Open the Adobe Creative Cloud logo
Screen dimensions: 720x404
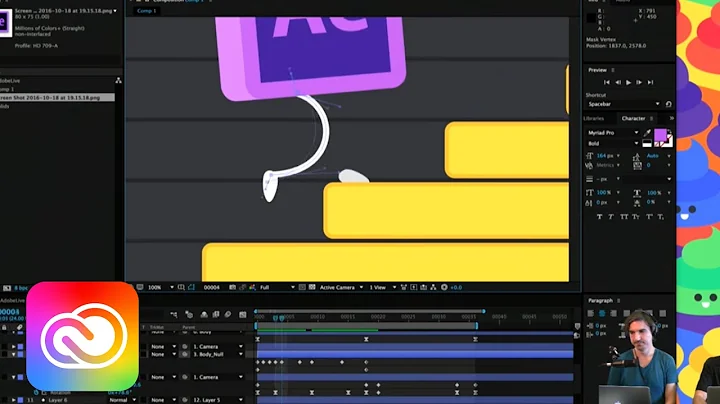(x=83, y=336)
